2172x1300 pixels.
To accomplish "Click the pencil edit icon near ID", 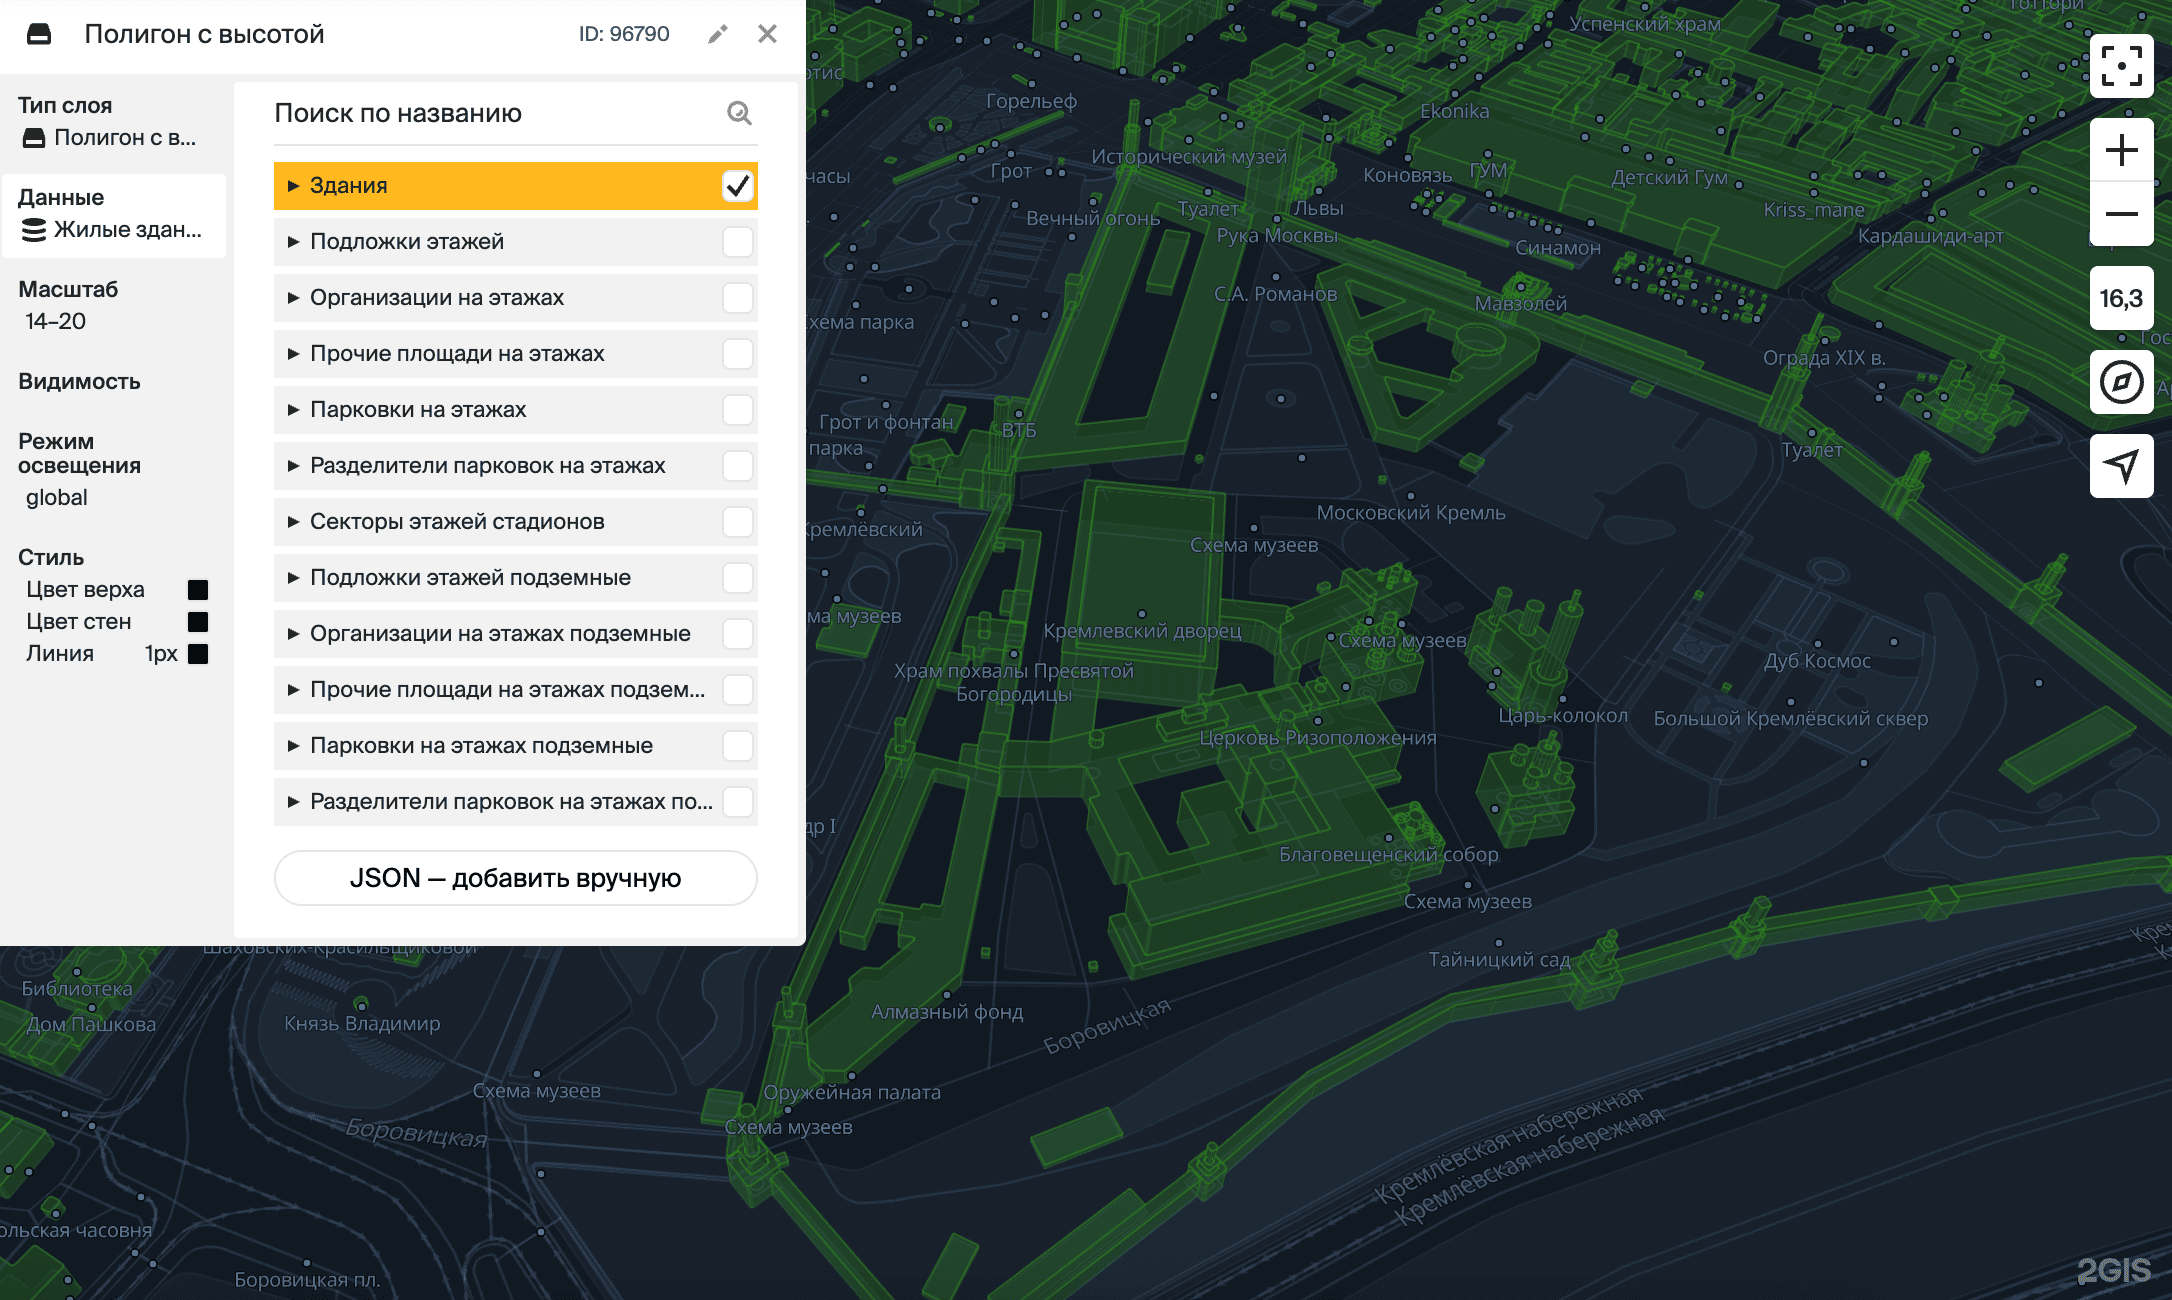I will pyautogui.click(x=717, y=34).
